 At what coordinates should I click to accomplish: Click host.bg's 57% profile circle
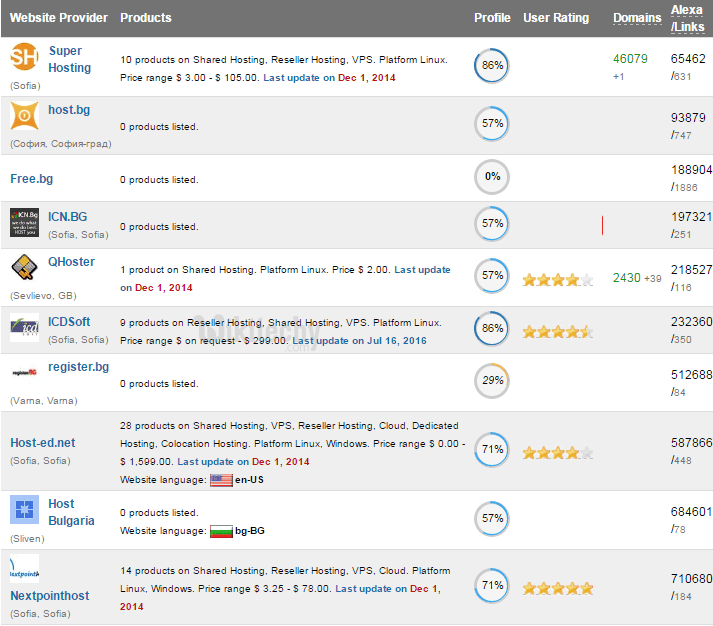click(492, 124)
